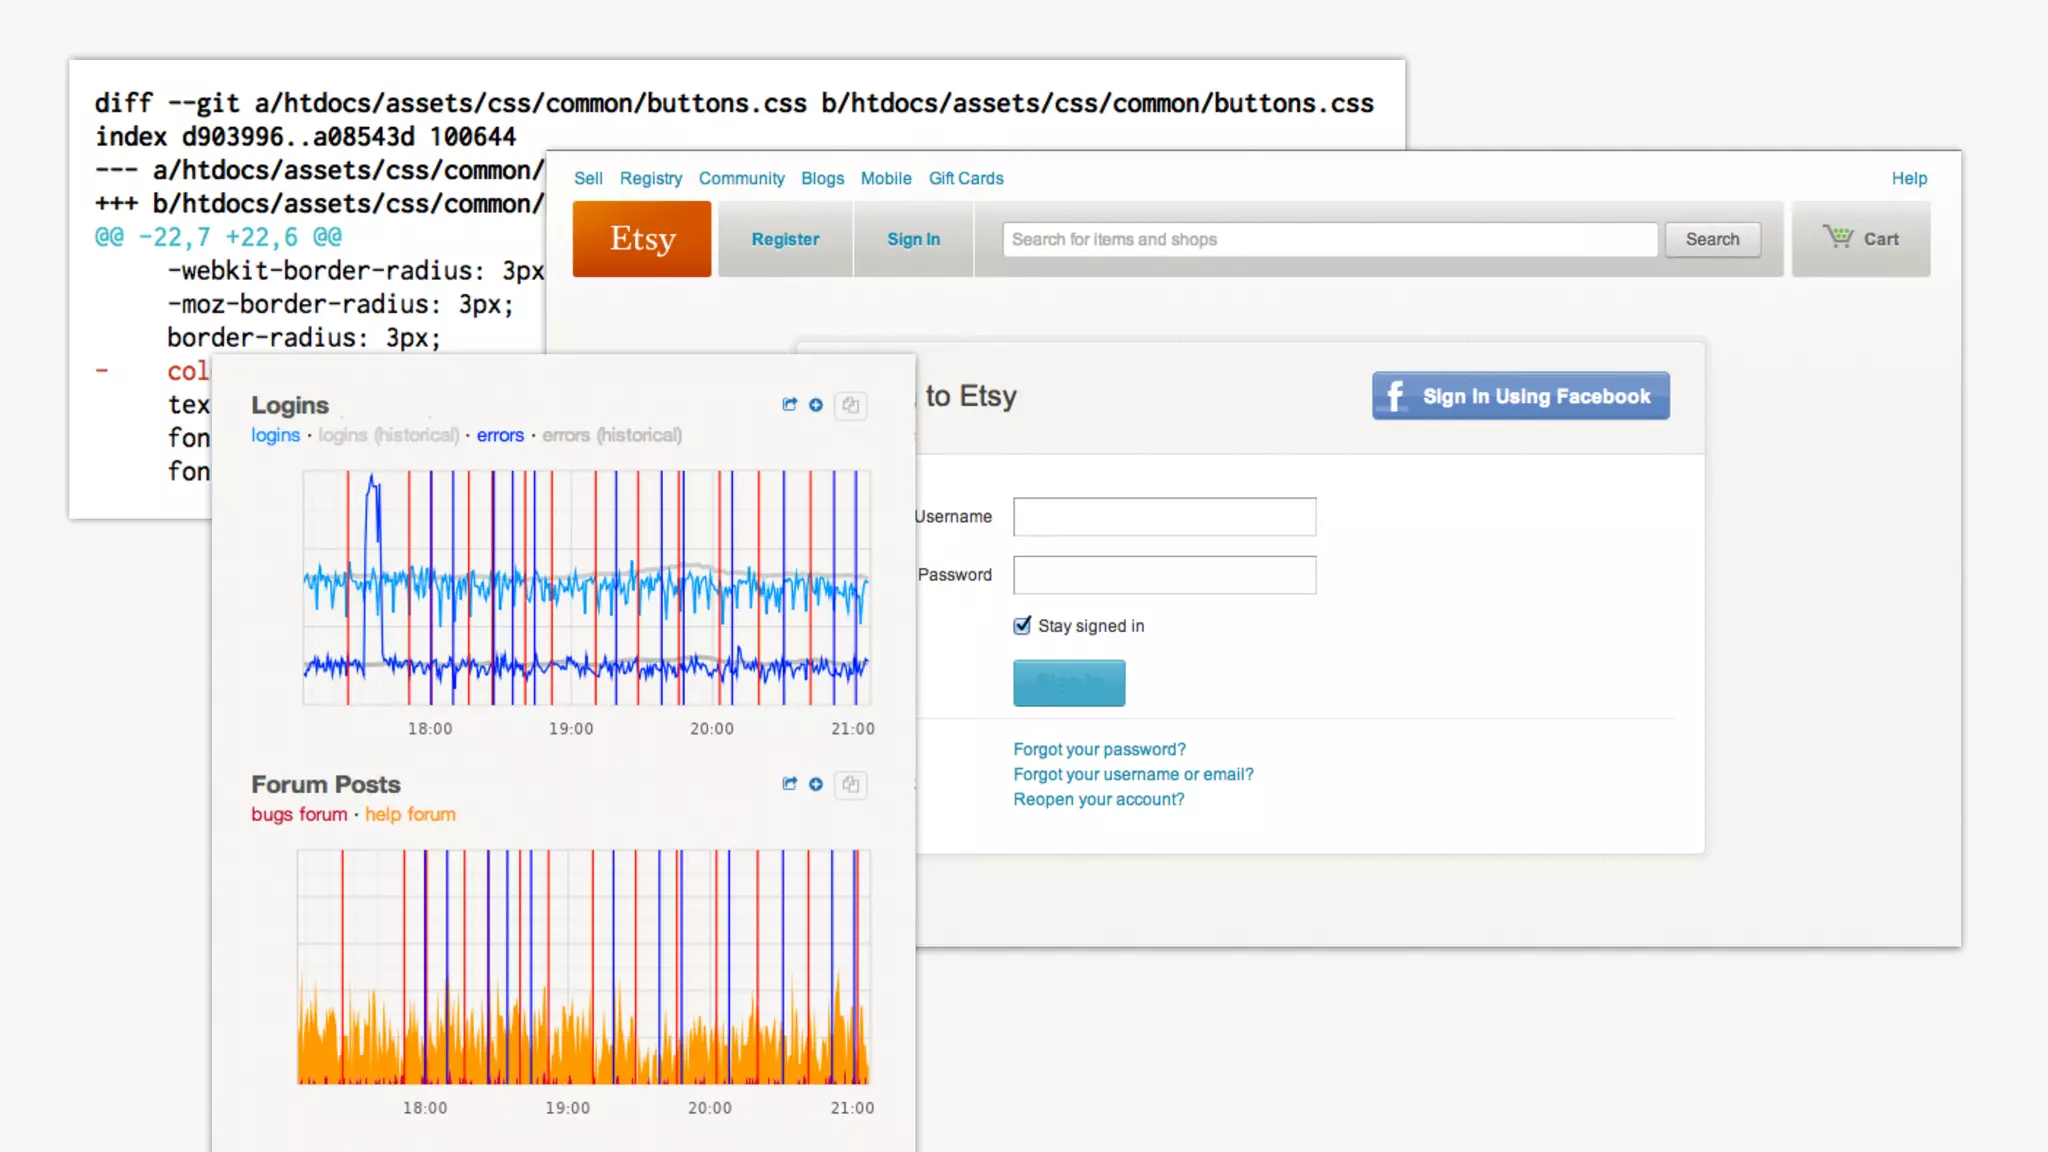This screenshot has width=2048, height=1152.
Task: Uncheck the Stay signed in checkbox
Action: (1022, 626)
